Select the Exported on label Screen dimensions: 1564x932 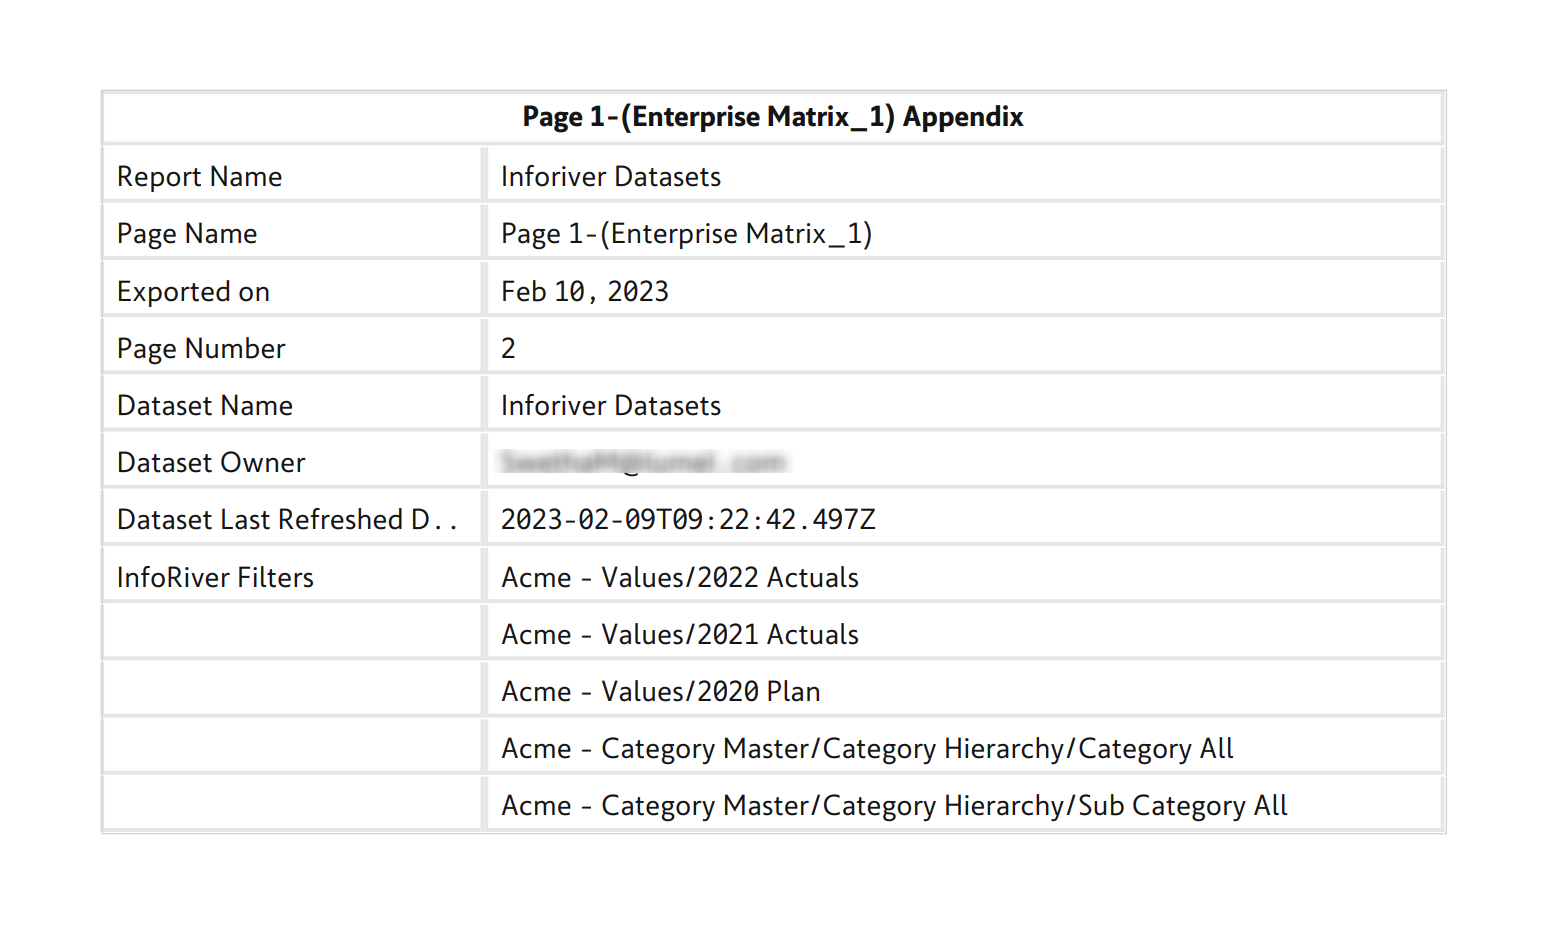pos(193,292)
